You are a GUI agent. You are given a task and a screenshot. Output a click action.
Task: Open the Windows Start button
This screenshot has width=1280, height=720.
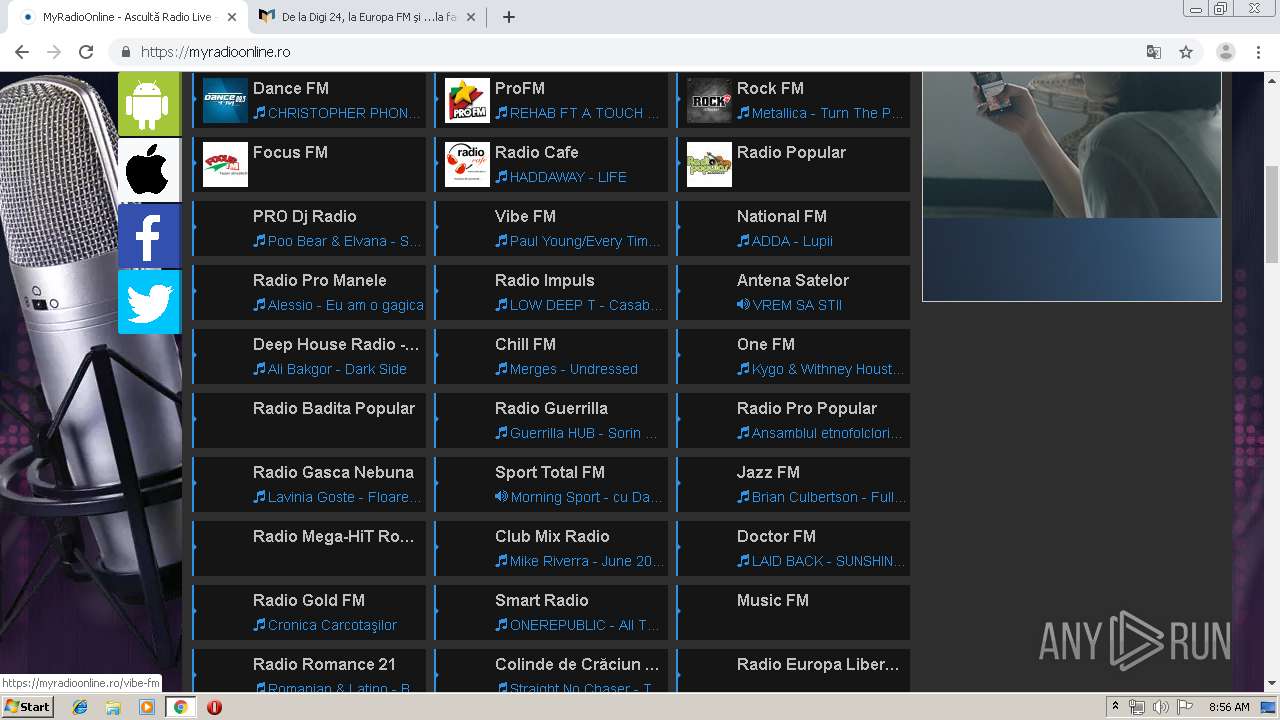[x=28, y=707]
